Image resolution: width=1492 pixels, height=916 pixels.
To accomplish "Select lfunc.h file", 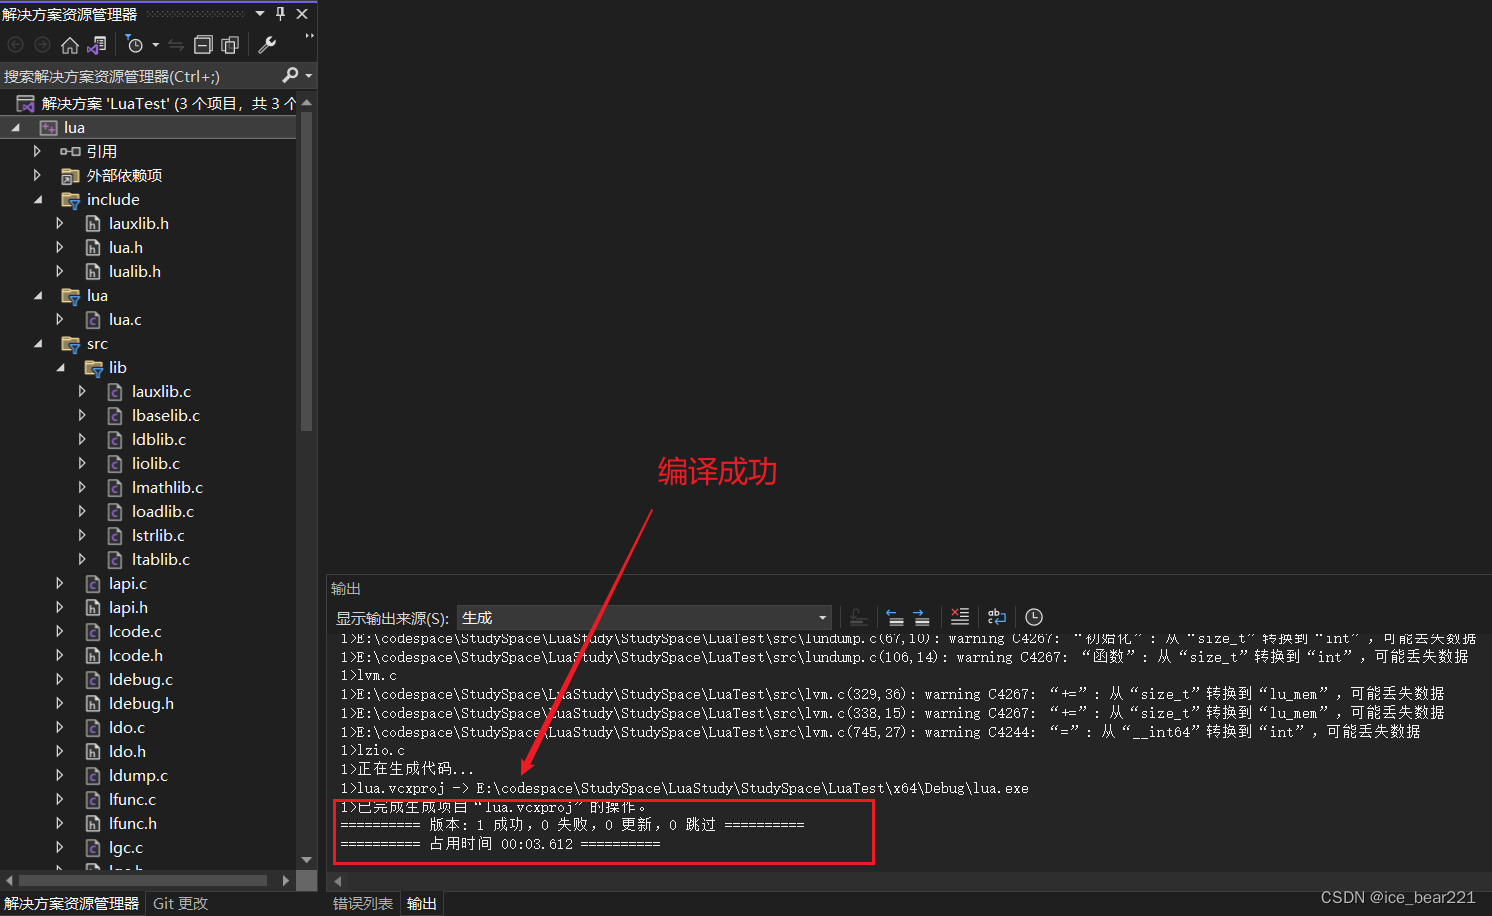I will (133, 824).
